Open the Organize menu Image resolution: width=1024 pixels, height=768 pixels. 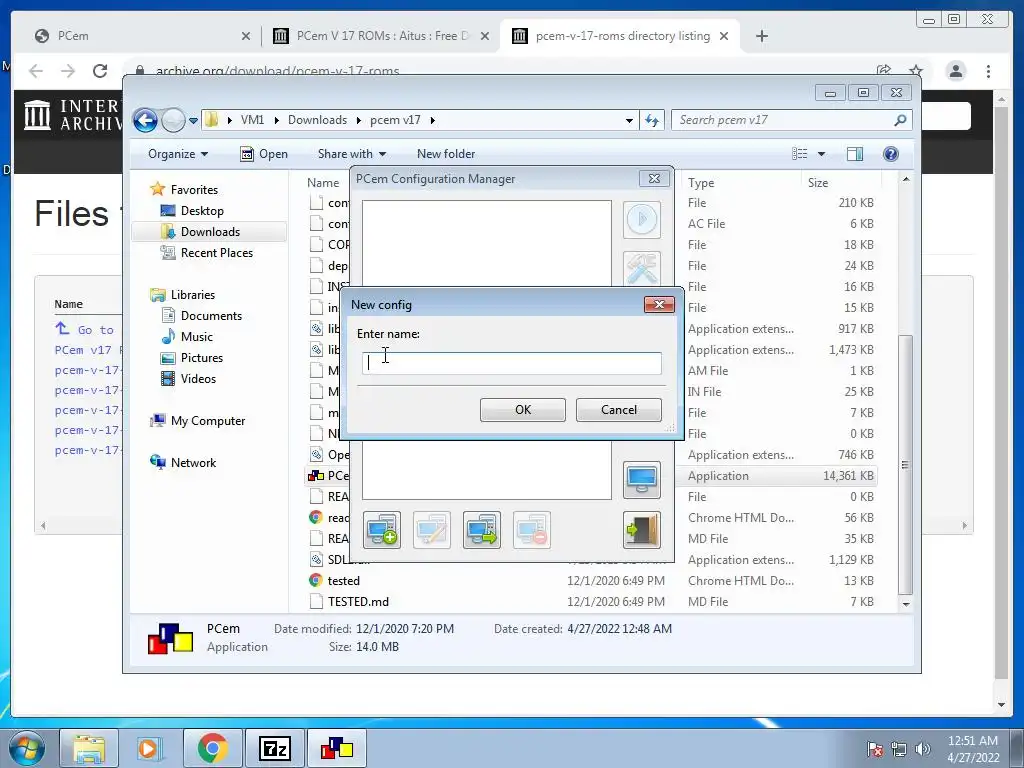178,153
